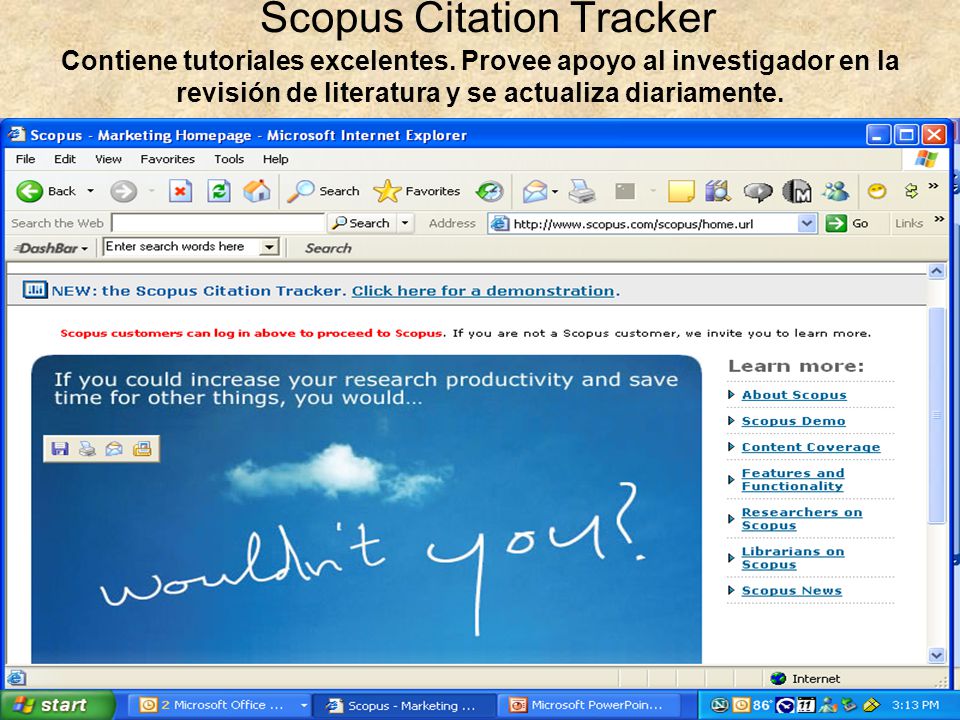Click the green Go arrow button

[x=836, y=223]
